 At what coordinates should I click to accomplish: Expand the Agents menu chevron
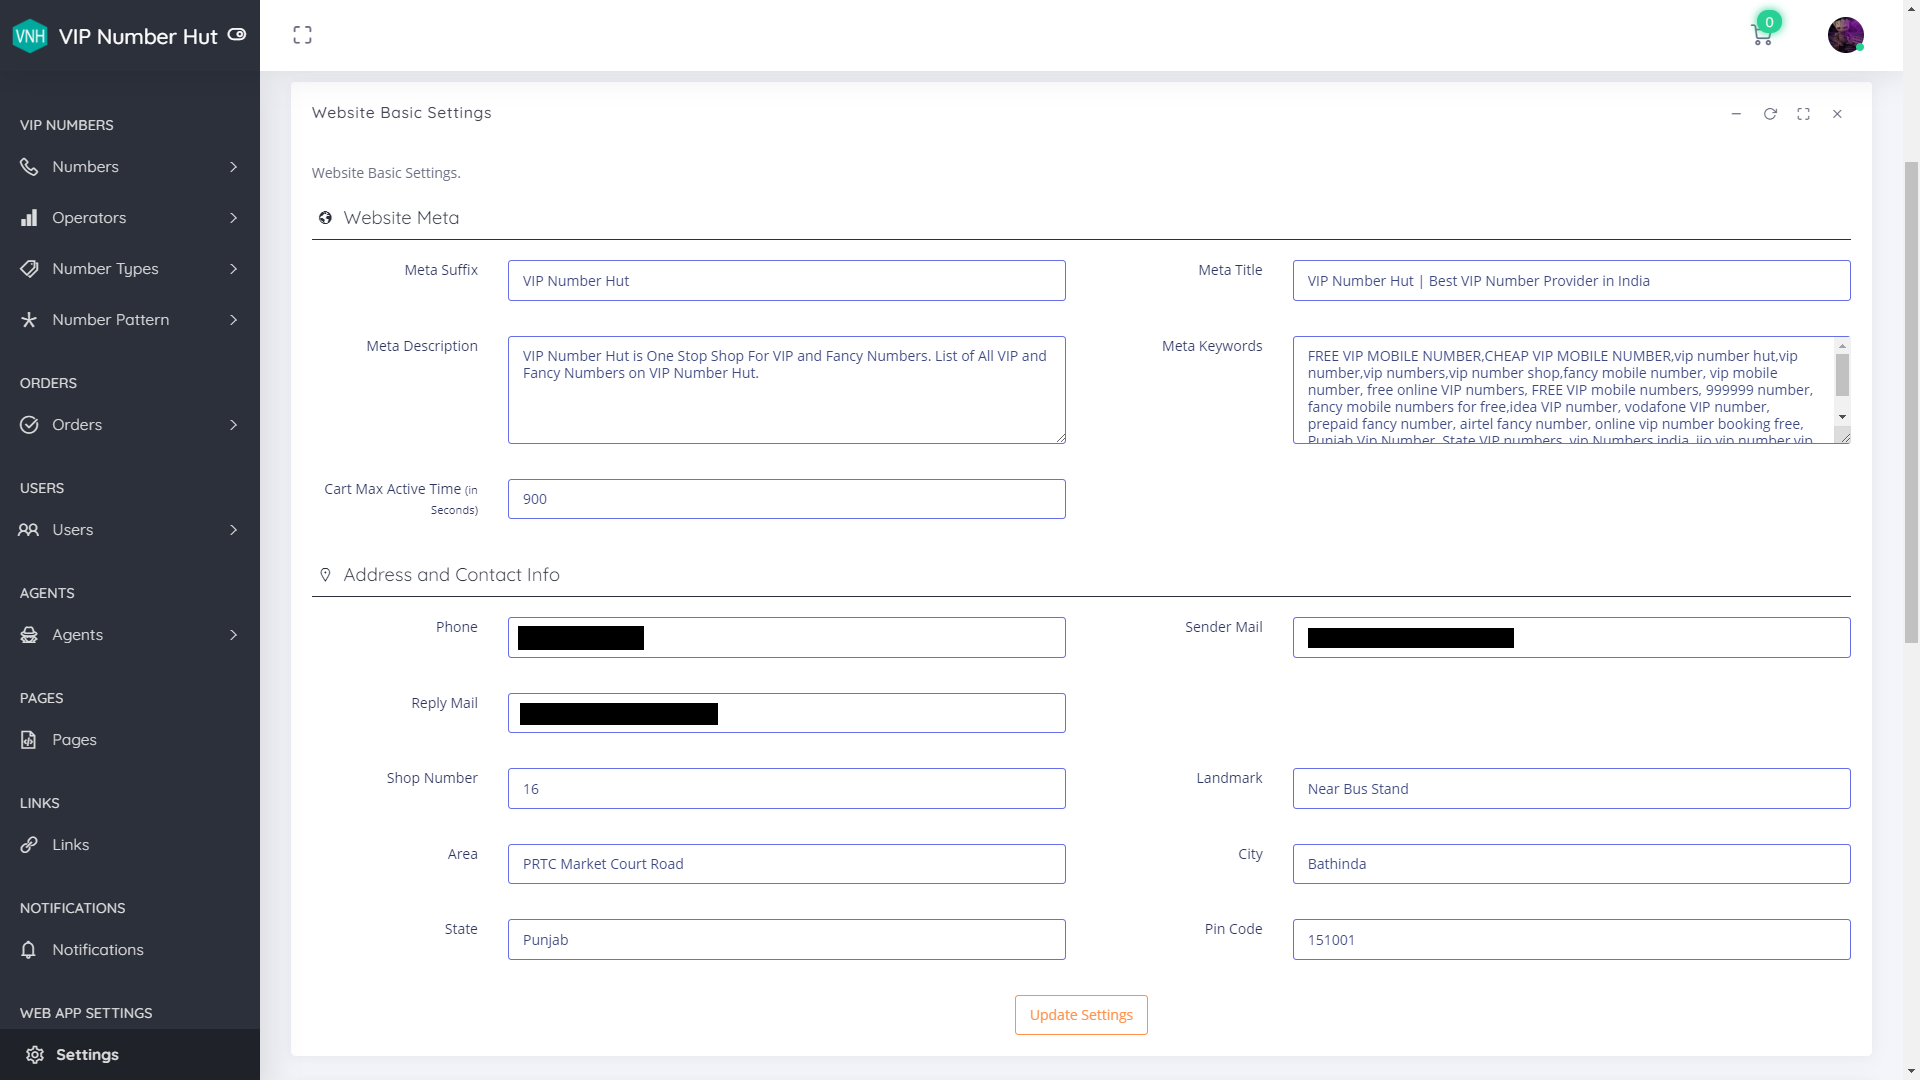click(234, 635)
